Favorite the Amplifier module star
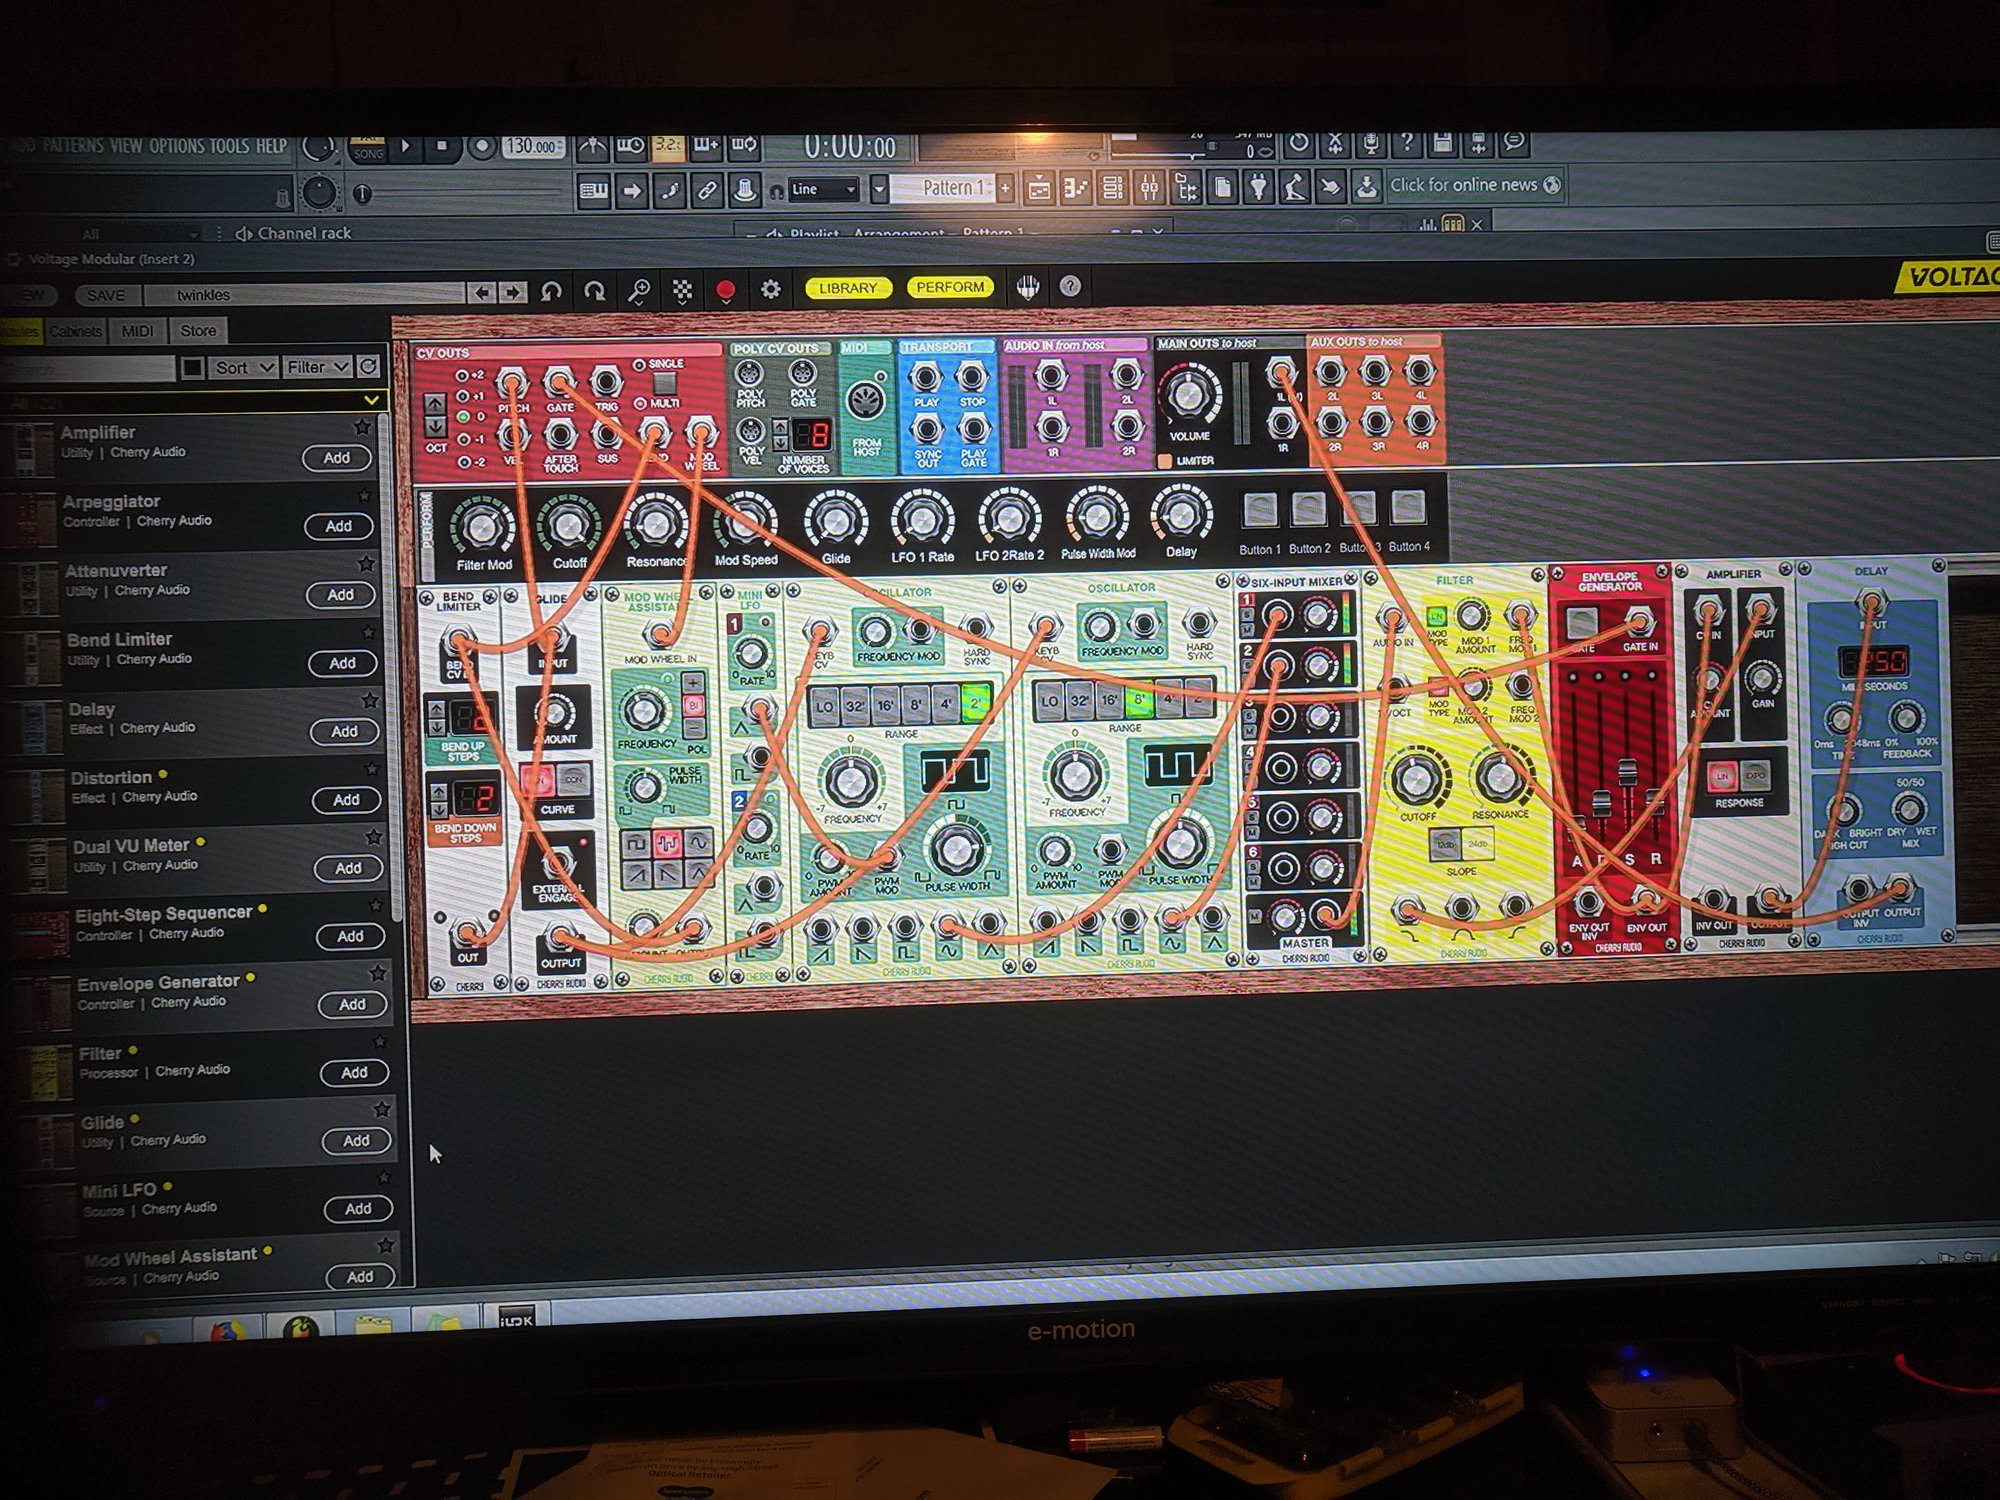The image size is (2000, 1500). [362, 427]
